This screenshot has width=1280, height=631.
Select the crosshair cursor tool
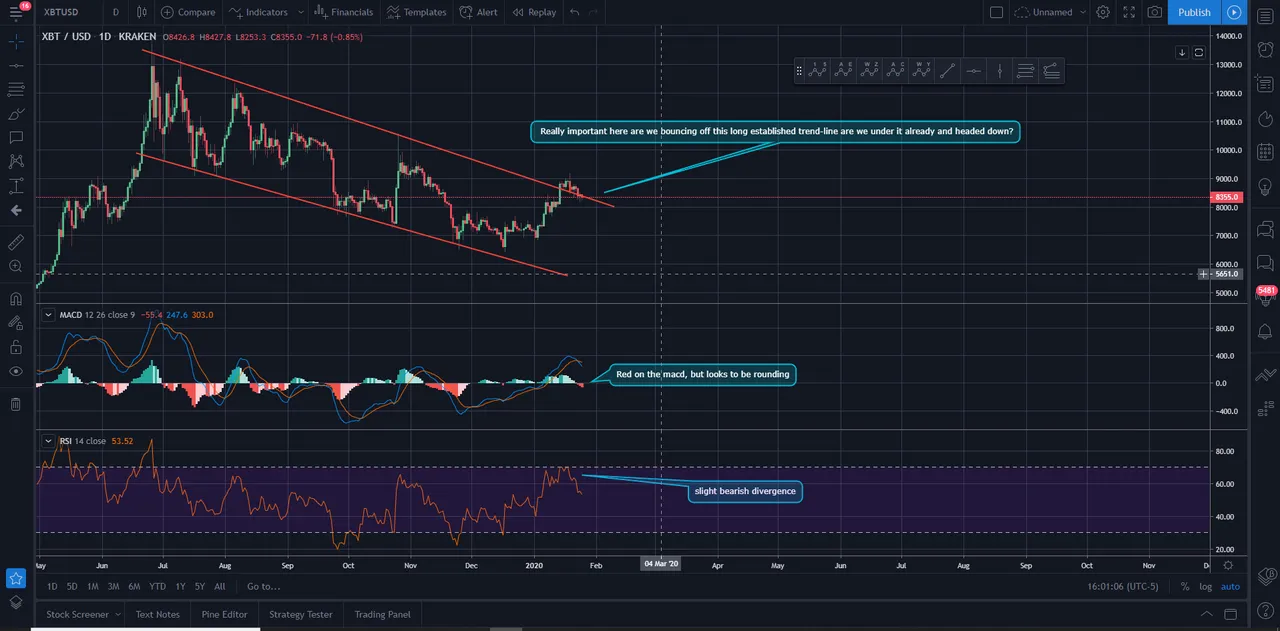[x=15, y=41]
